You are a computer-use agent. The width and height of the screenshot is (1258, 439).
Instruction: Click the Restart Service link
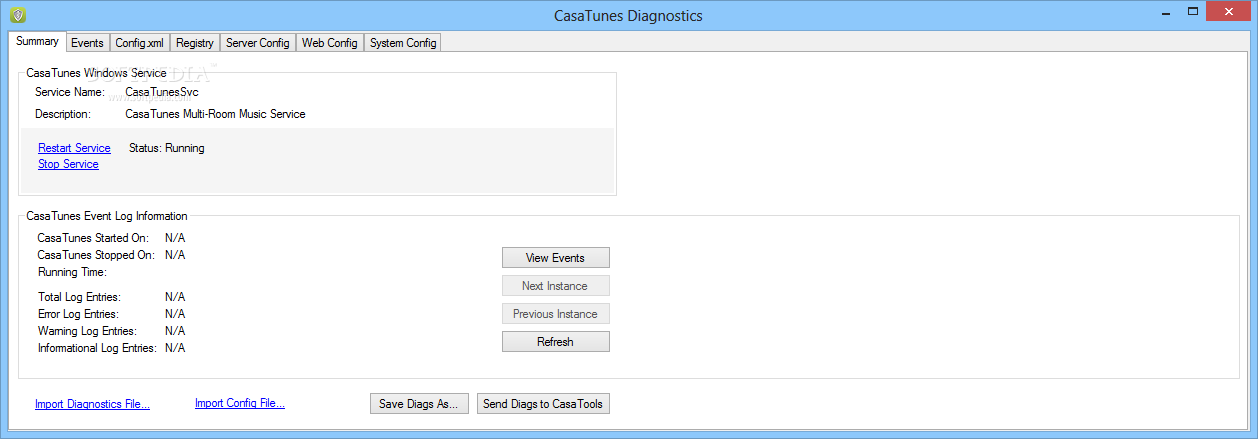pos(74,148)
